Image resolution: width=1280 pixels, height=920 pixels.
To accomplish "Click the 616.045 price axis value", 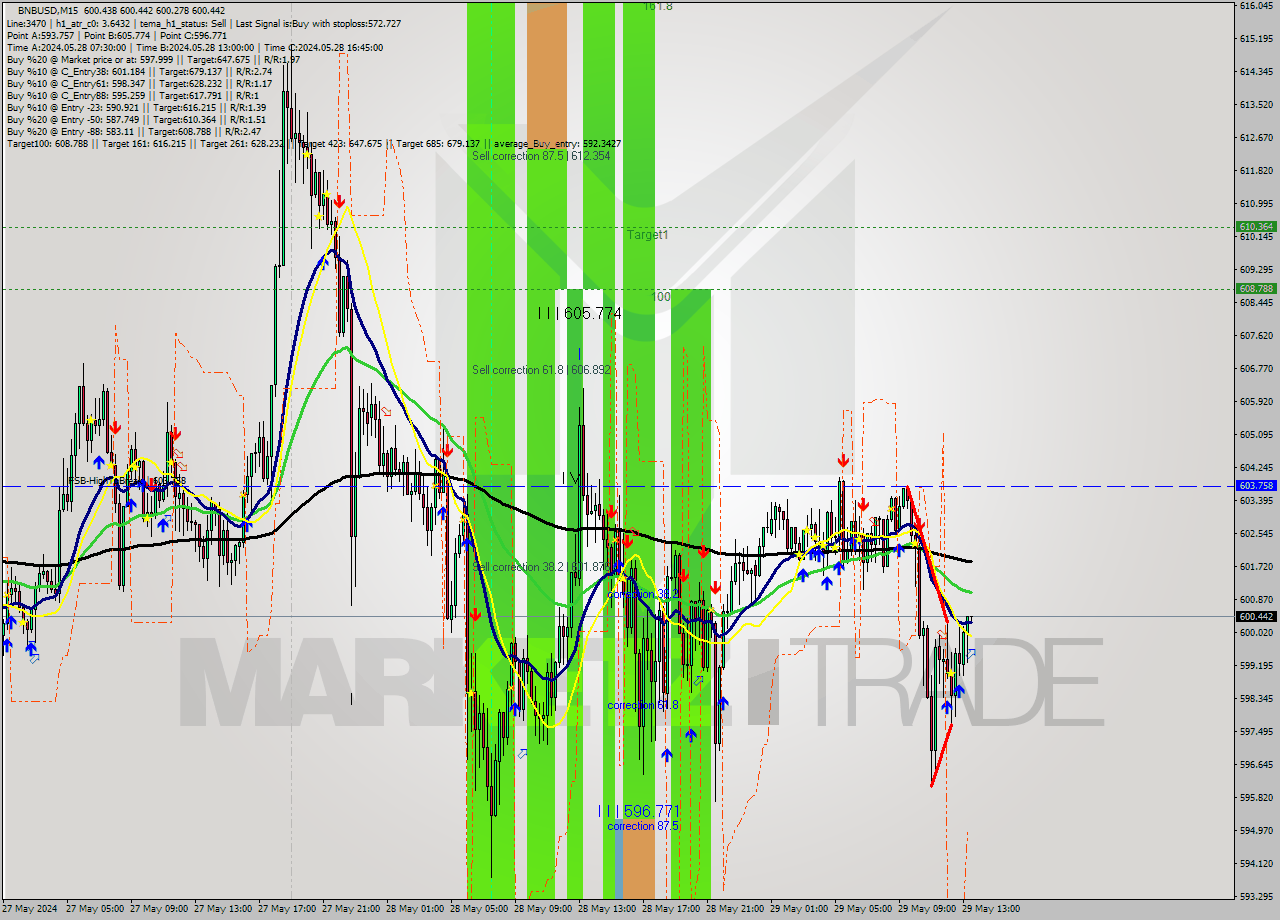I will click(1256, 6).
